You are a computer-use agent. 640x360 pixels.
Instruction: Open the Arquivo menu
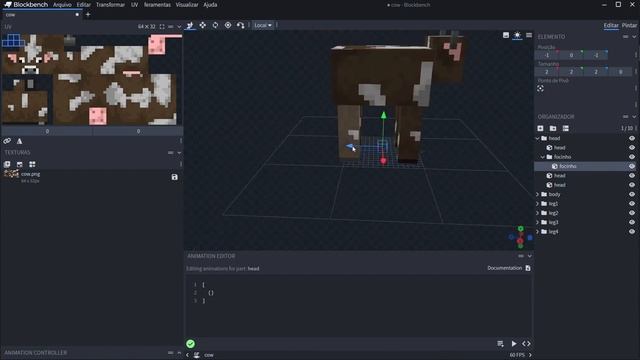tap(62, 5)
